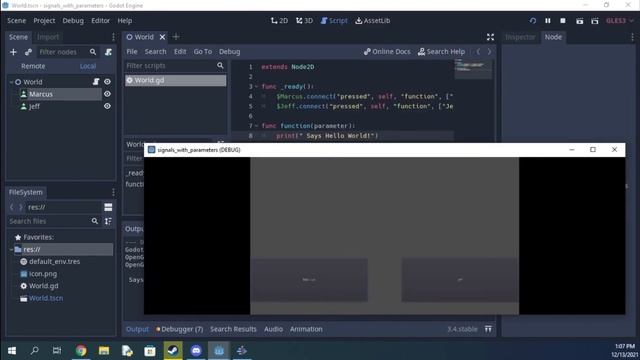Screen dimensions: 640x360
Task: Open the Windows Start menu
Action: (12, 351)
